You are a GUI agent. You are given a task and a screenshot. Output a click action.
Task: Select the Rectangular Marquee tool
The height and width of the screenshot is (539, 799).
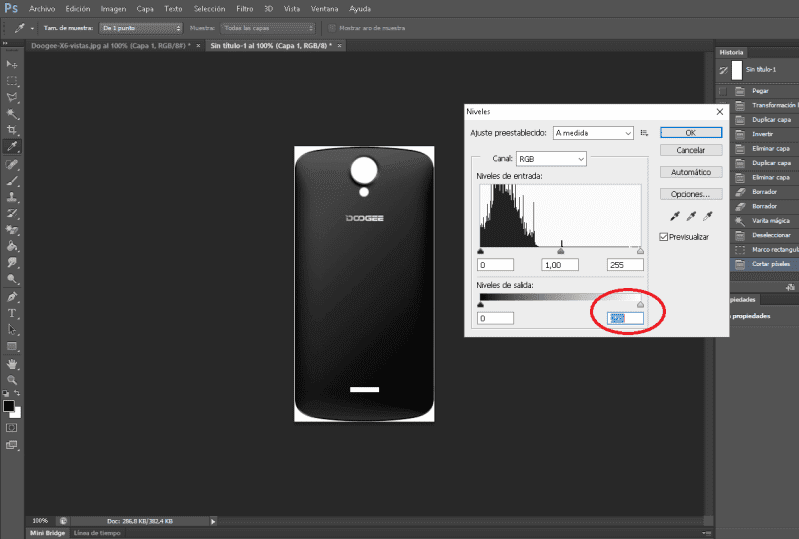click(x=12, y=81)
